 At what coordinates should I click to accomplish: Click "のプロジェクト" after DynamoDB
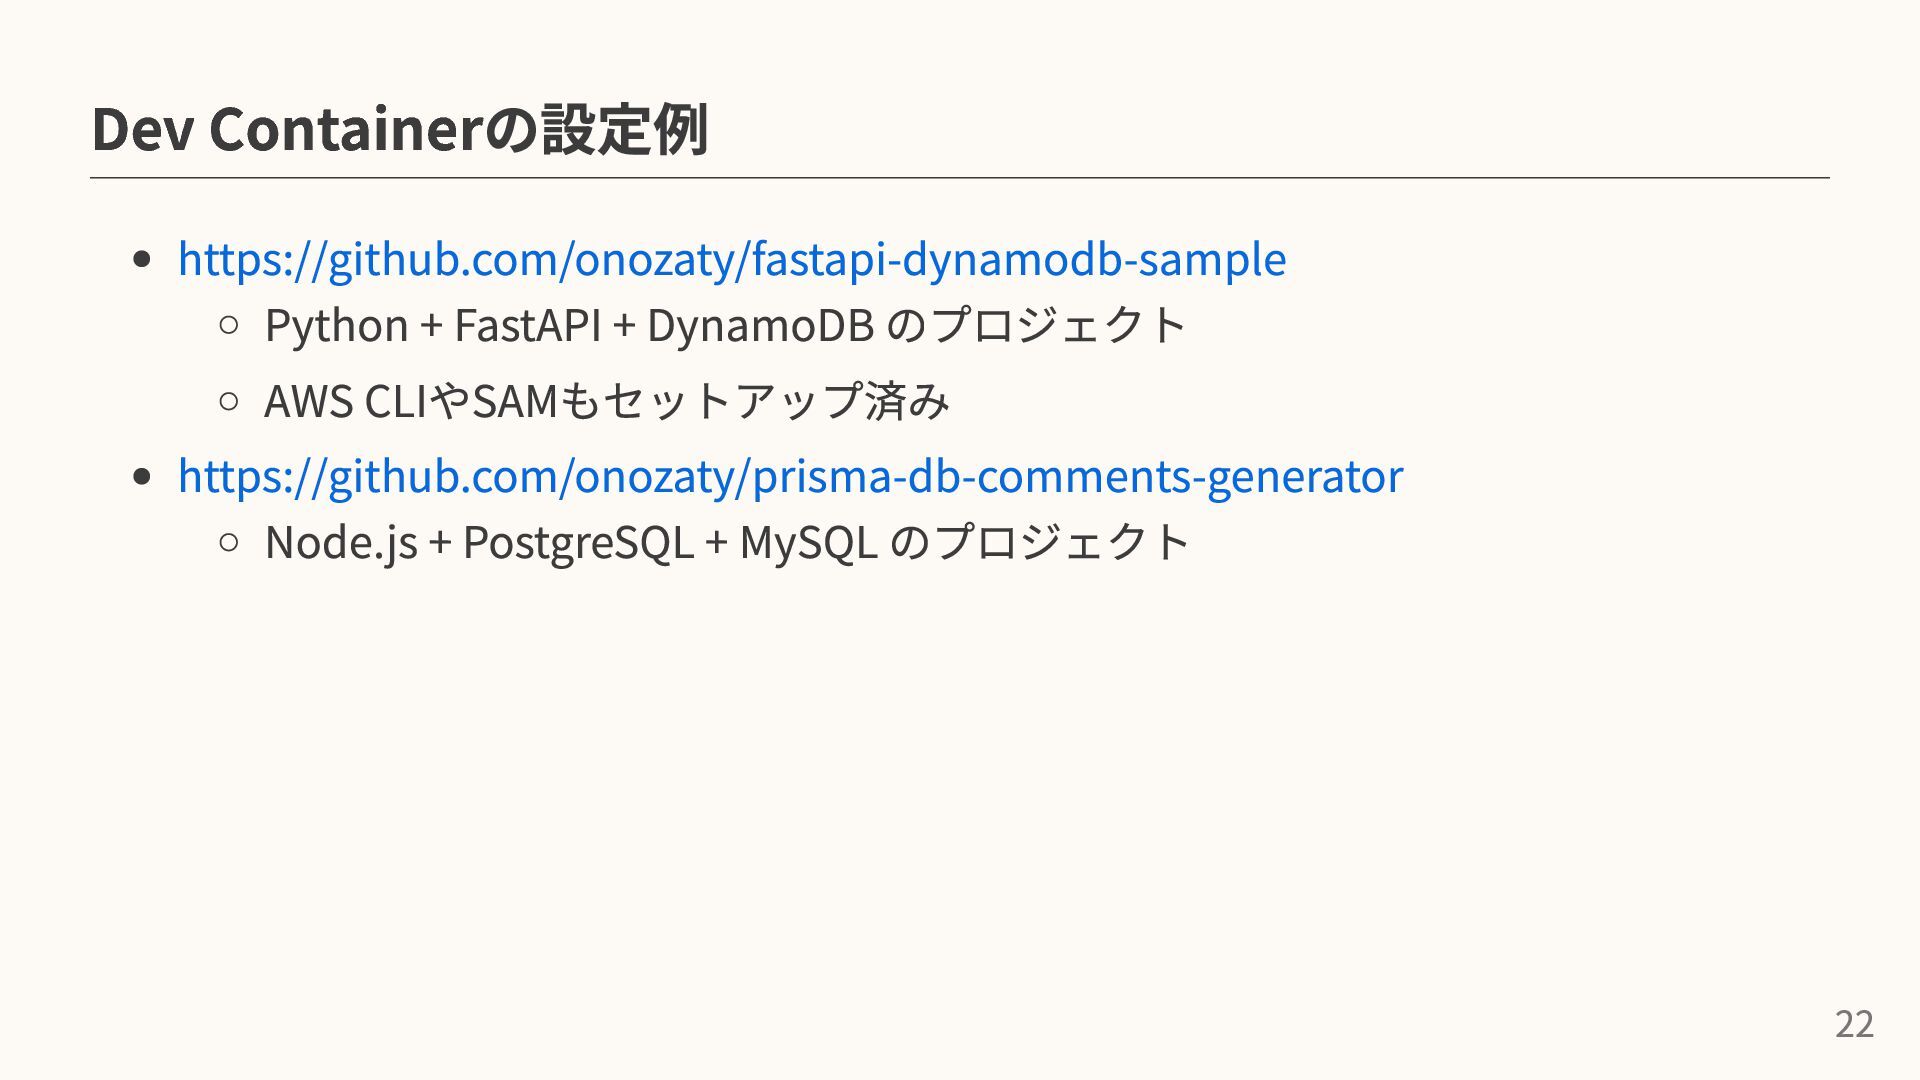click(1036, 326)
